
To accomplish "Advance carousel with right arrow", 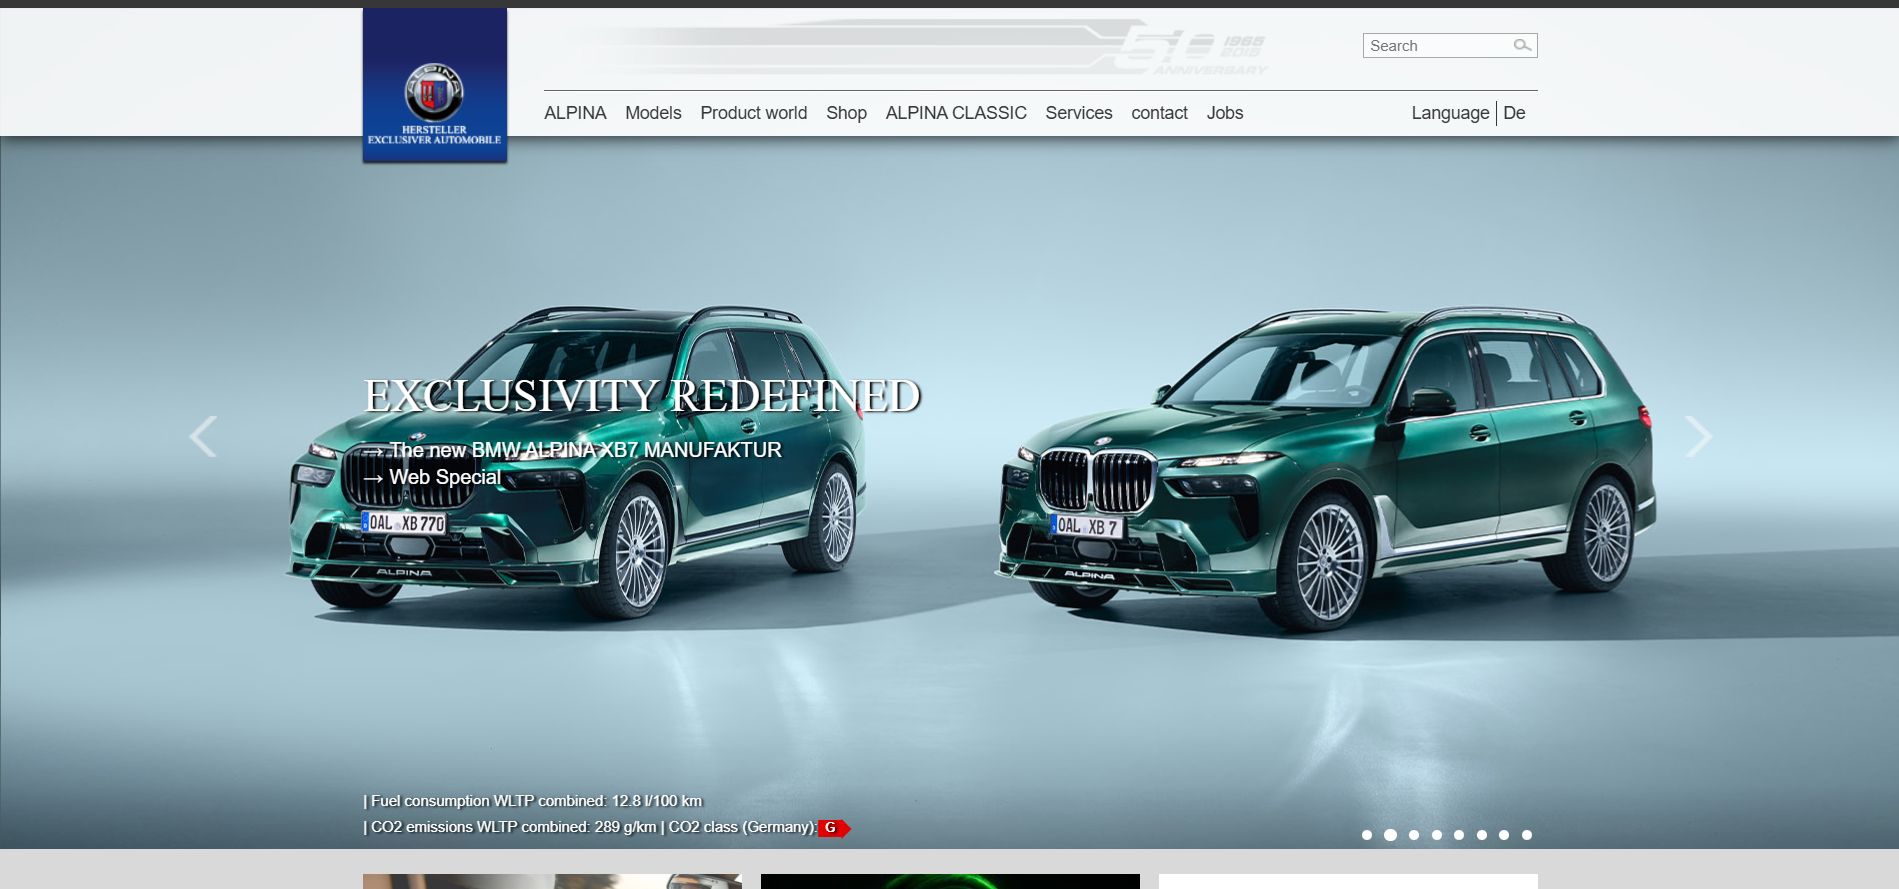I will (x=1698, y=436).
